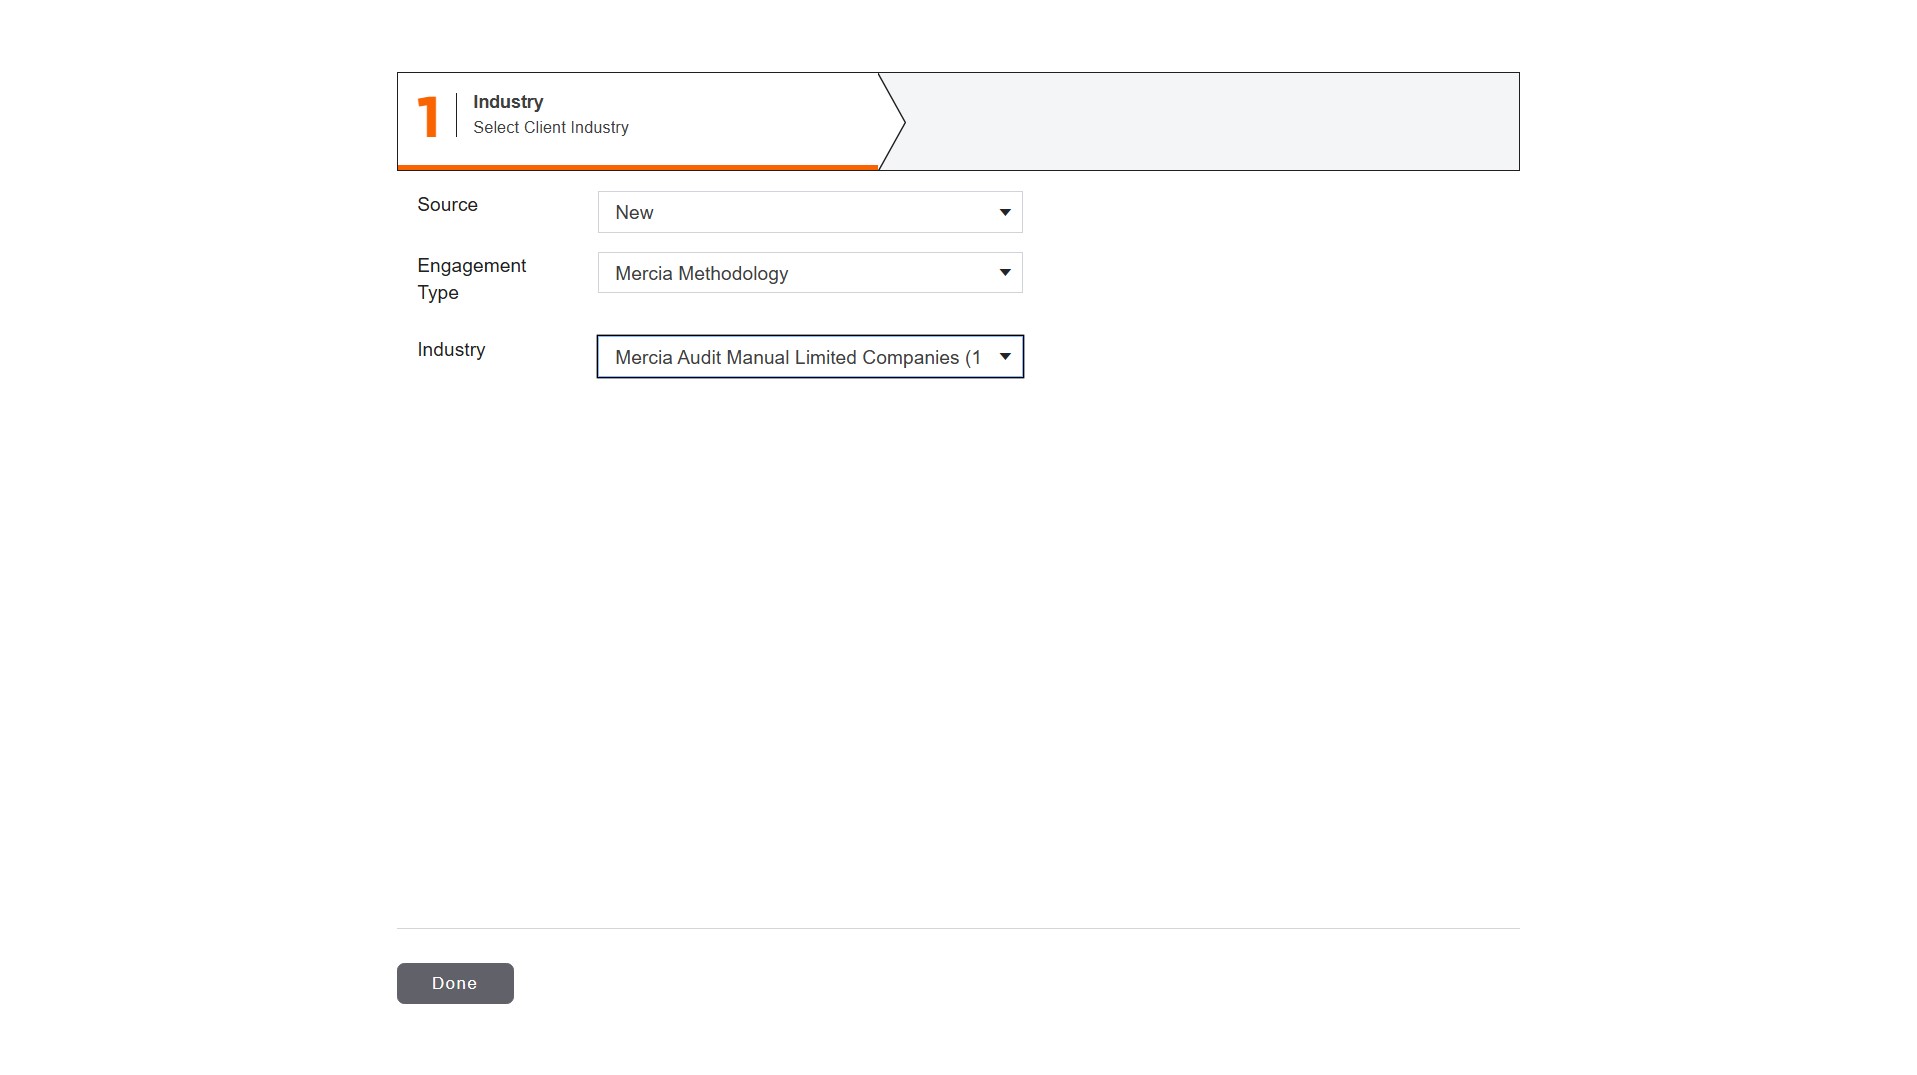Click the Engagement Type field label
The width and height of the screenshot is (1917, 1075).
(470, 279)
